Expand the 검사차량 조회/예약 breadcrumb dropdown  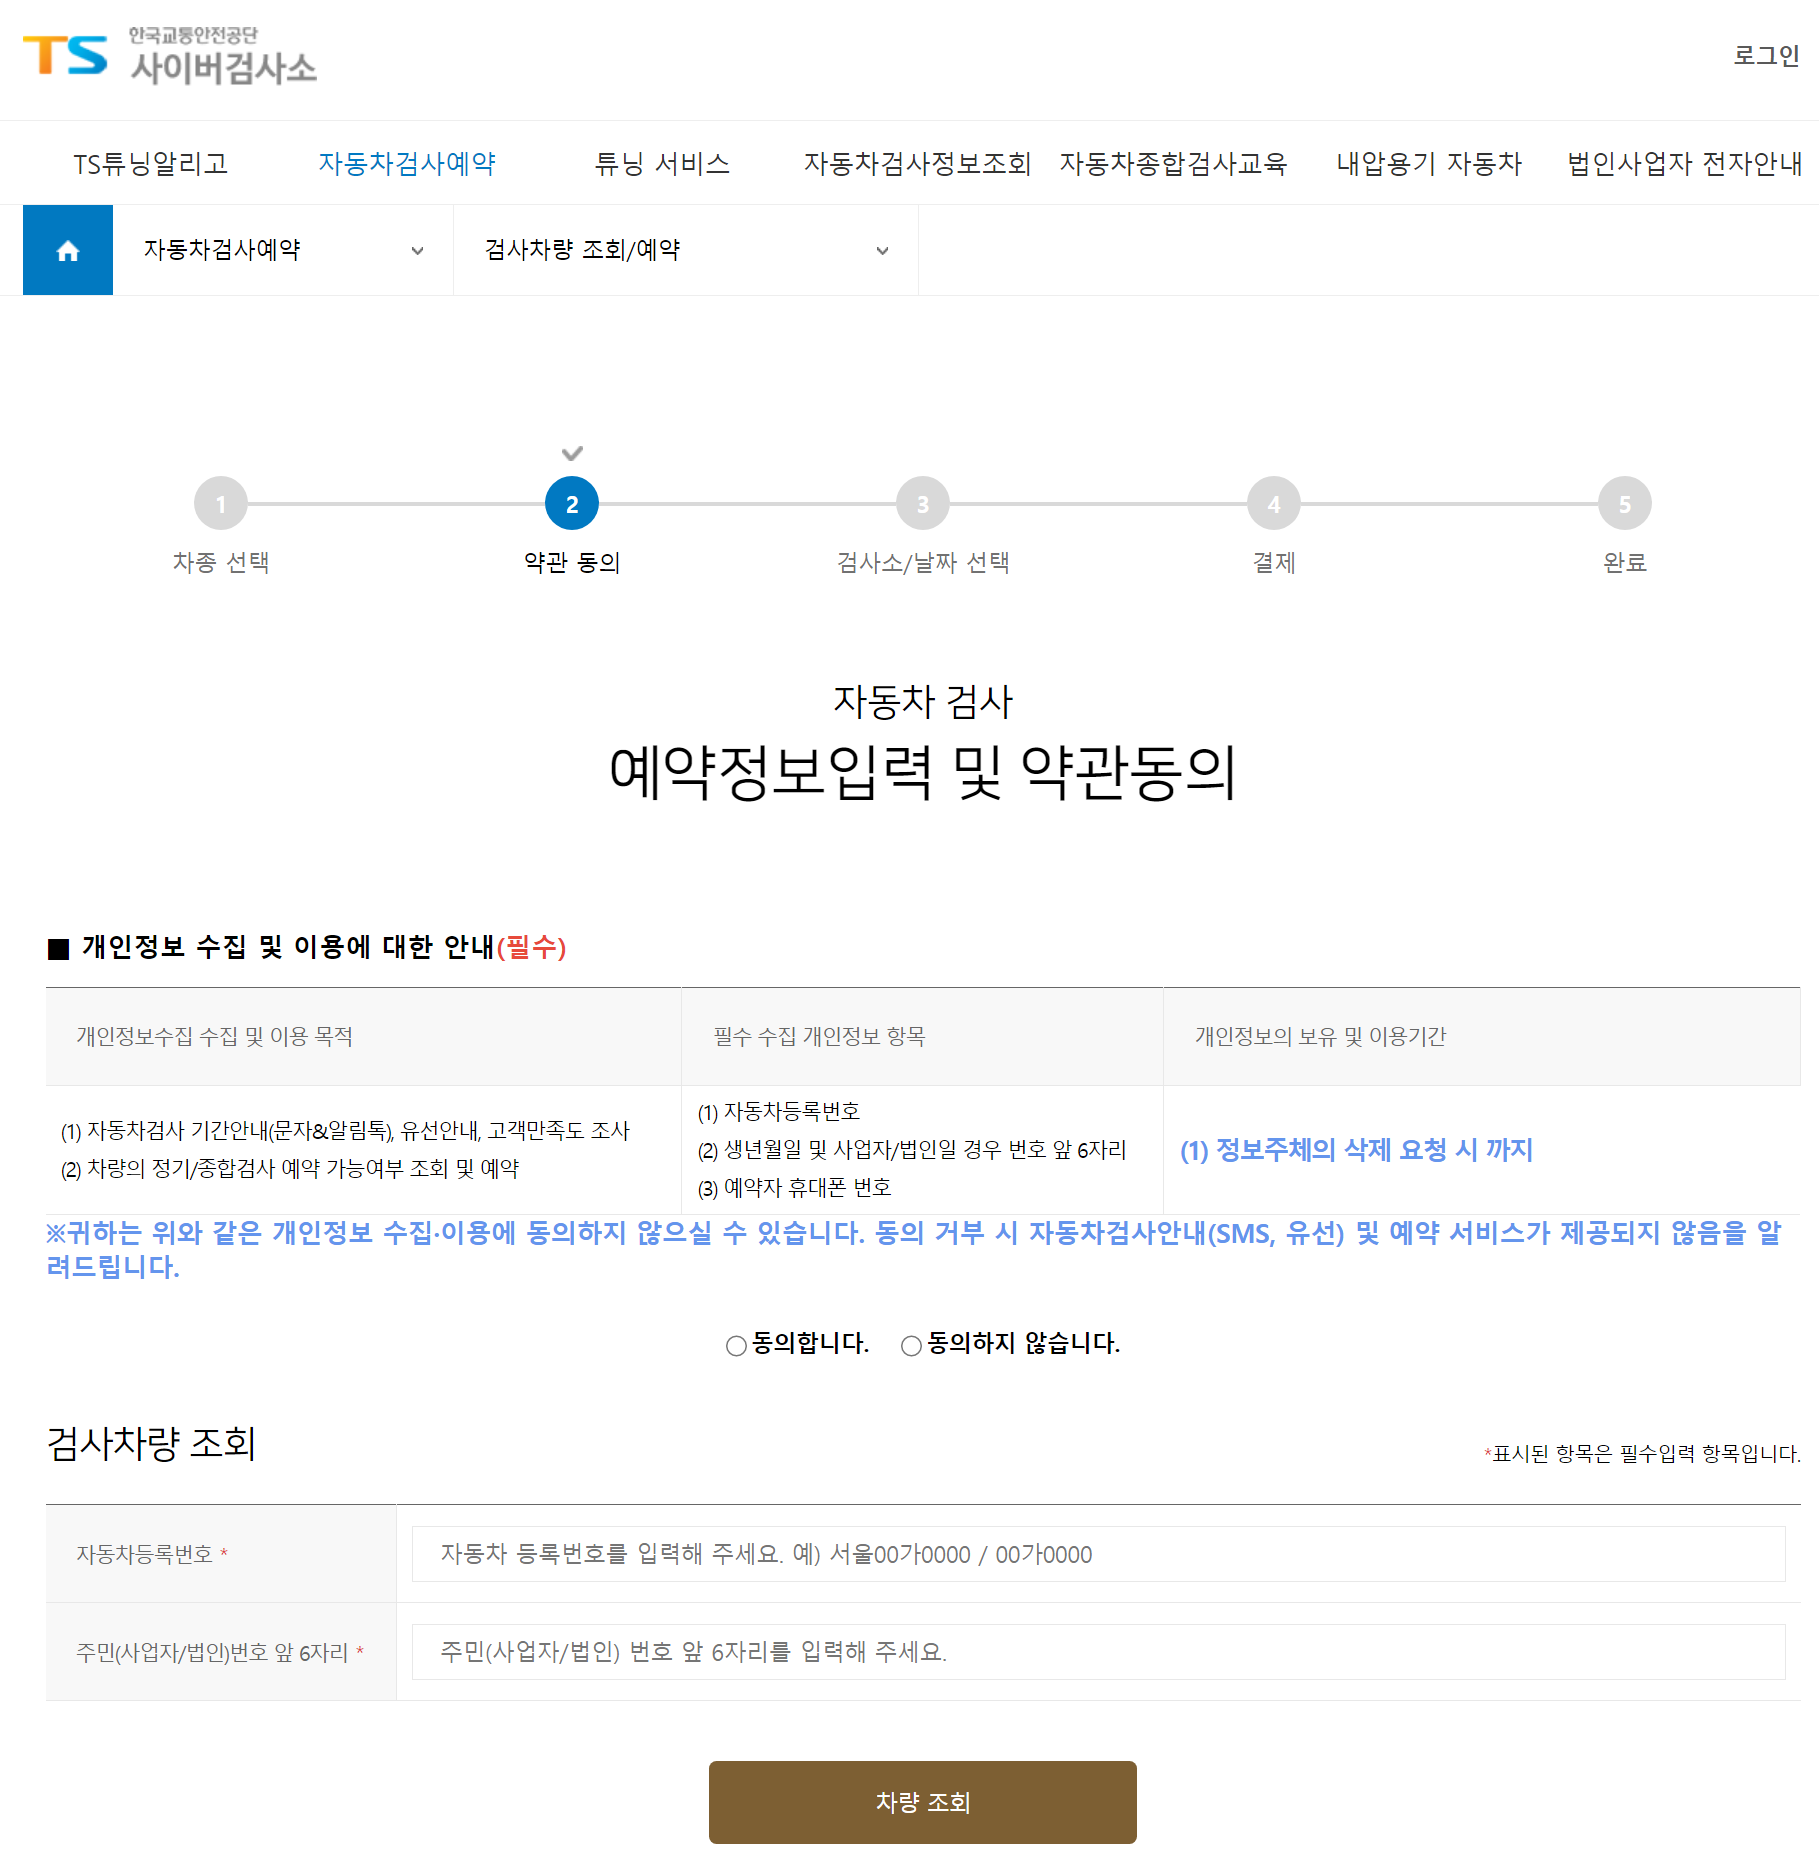pyautogui.click(x=686, y=250)
